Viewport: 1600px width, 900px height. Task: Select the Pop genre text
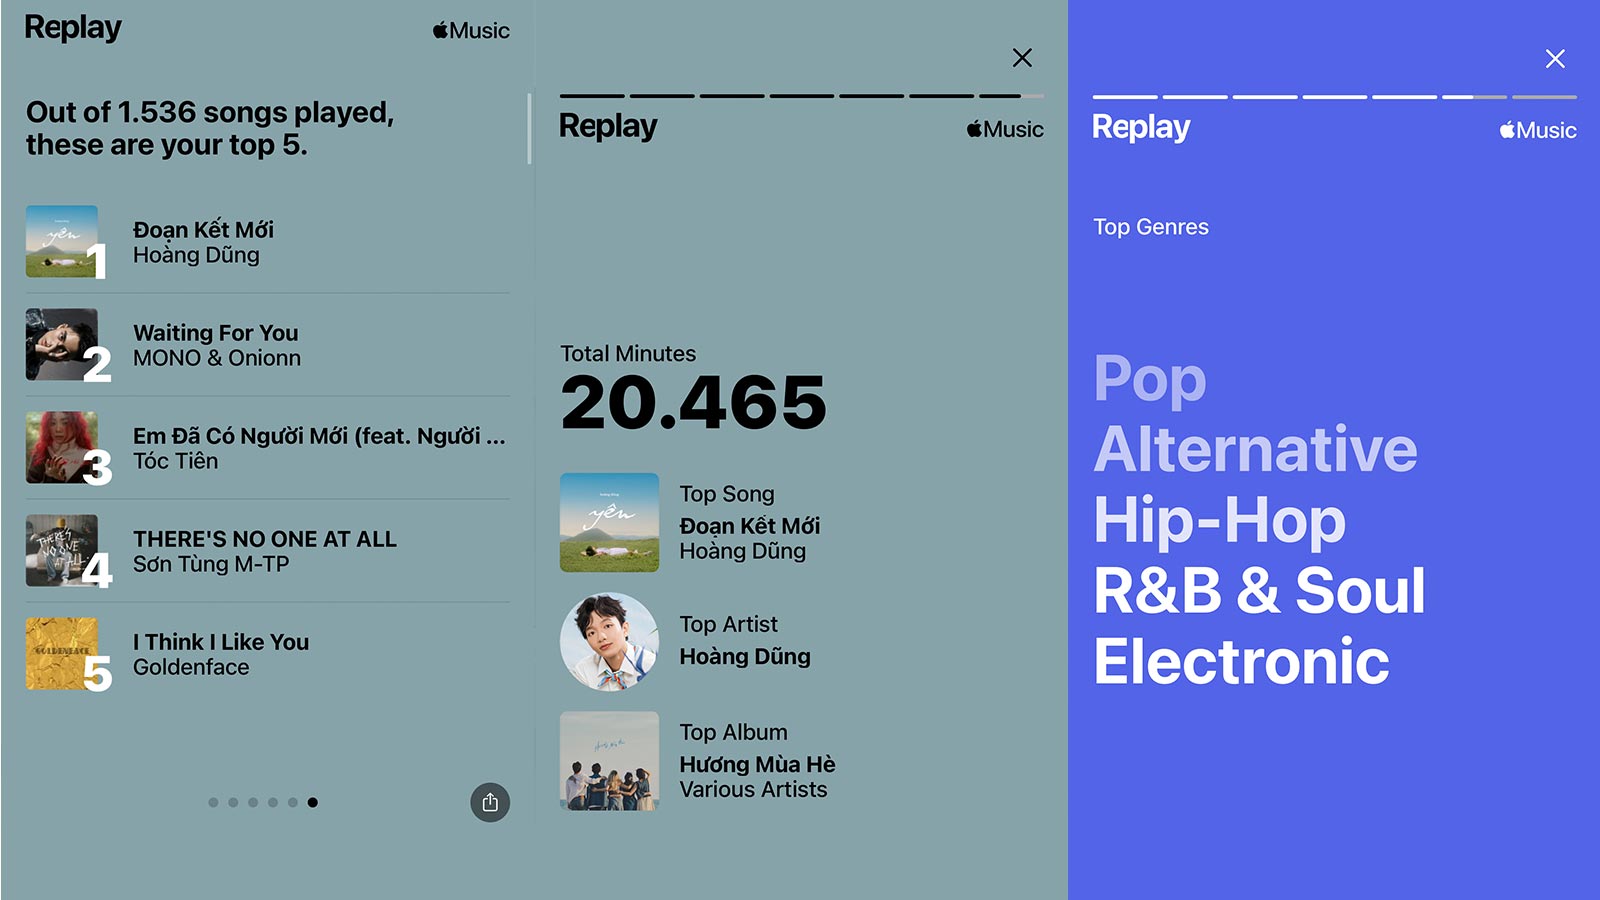click(x=1150, y=380)
